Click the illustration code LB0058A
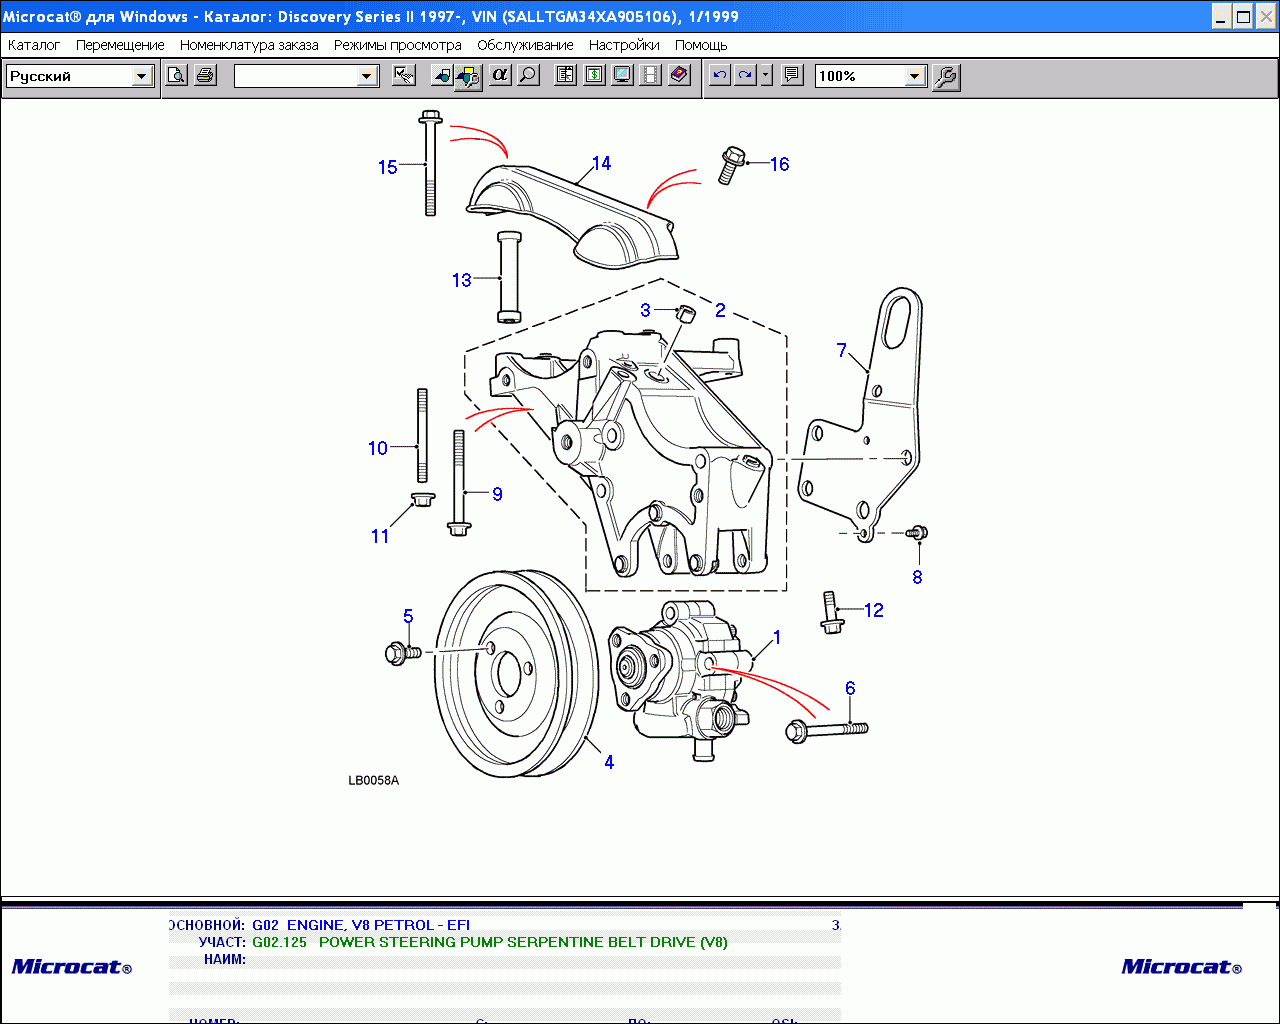 [373, 780]
